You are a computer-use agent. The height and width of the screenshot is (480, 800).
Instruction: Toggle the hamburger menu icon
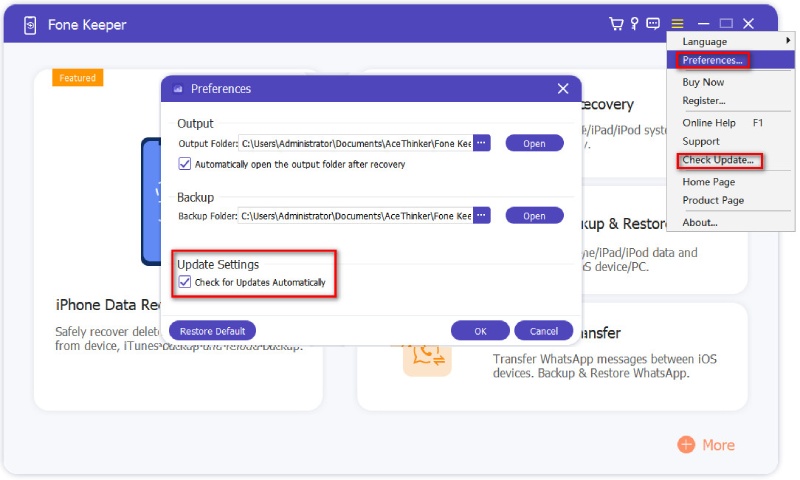point(677,23)
